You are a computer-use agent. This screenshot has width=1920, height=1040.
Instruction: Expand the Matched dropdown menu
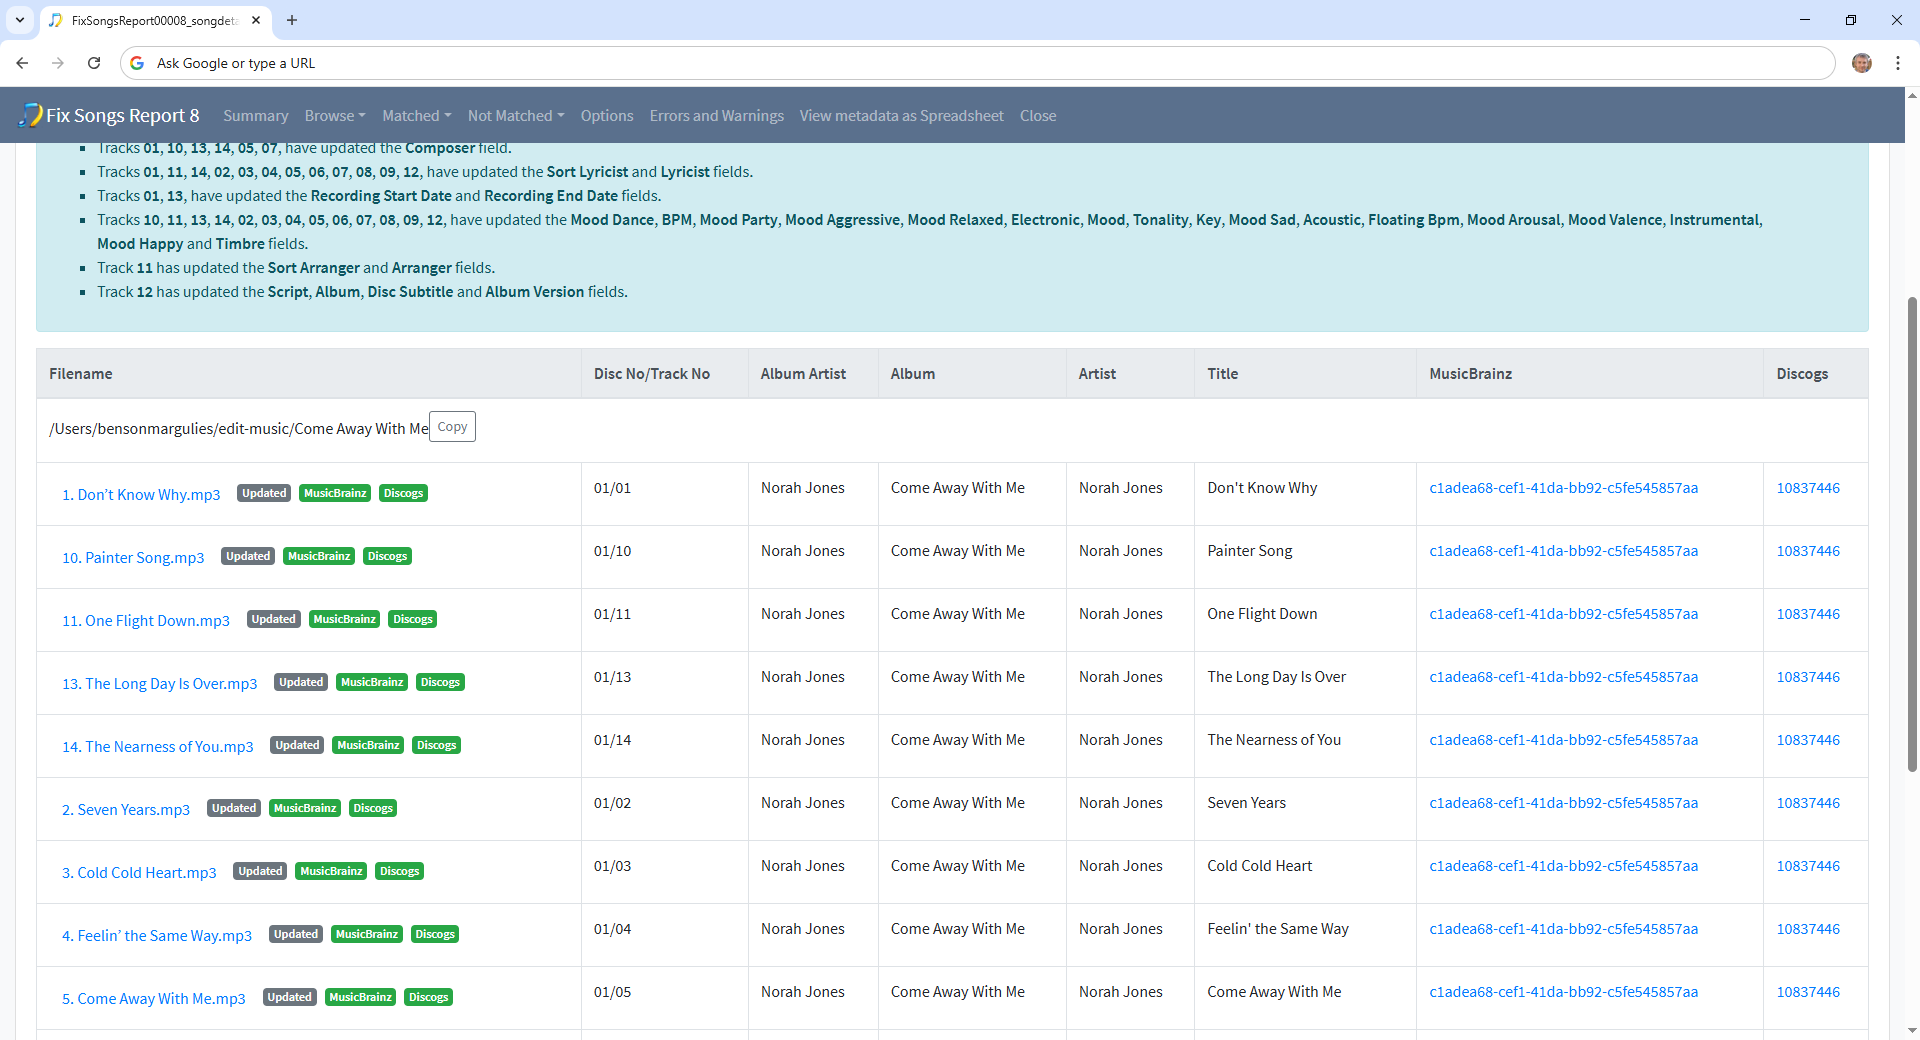pos(416,116)
